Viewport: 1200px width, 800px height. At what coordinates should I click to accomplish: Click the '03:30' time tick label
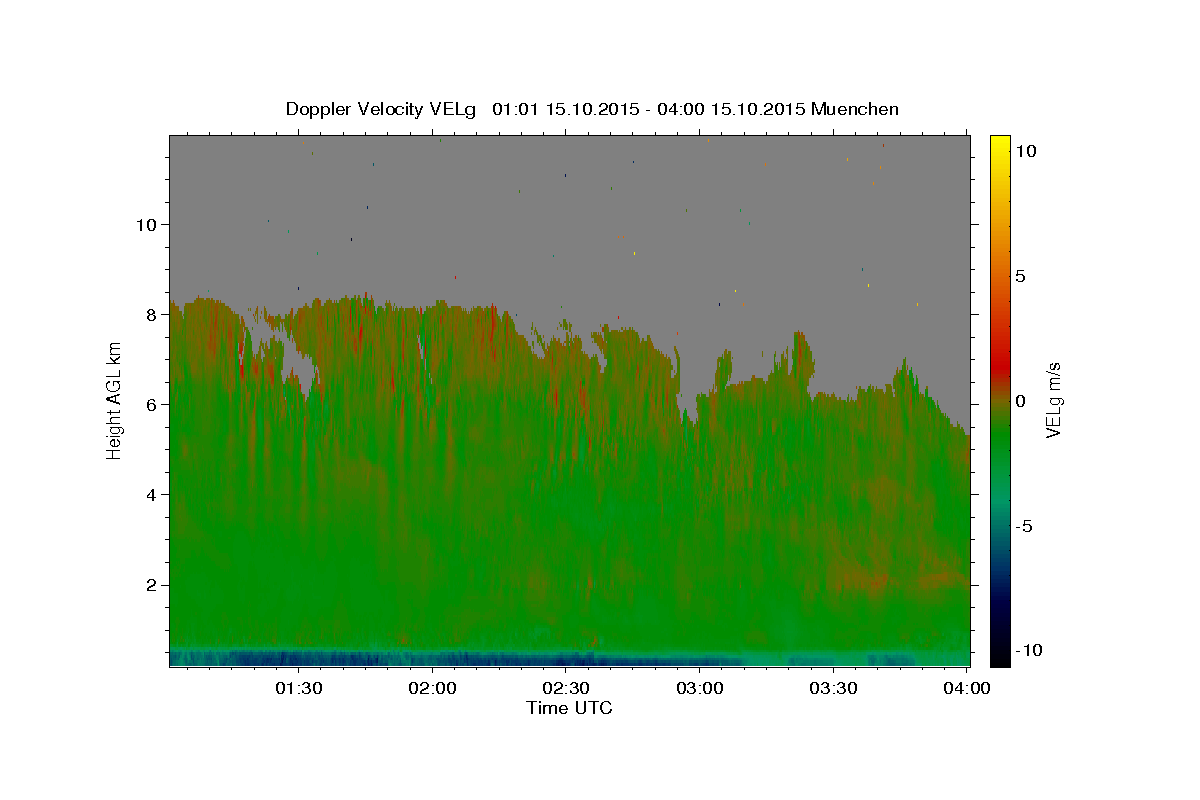point(833,688)
